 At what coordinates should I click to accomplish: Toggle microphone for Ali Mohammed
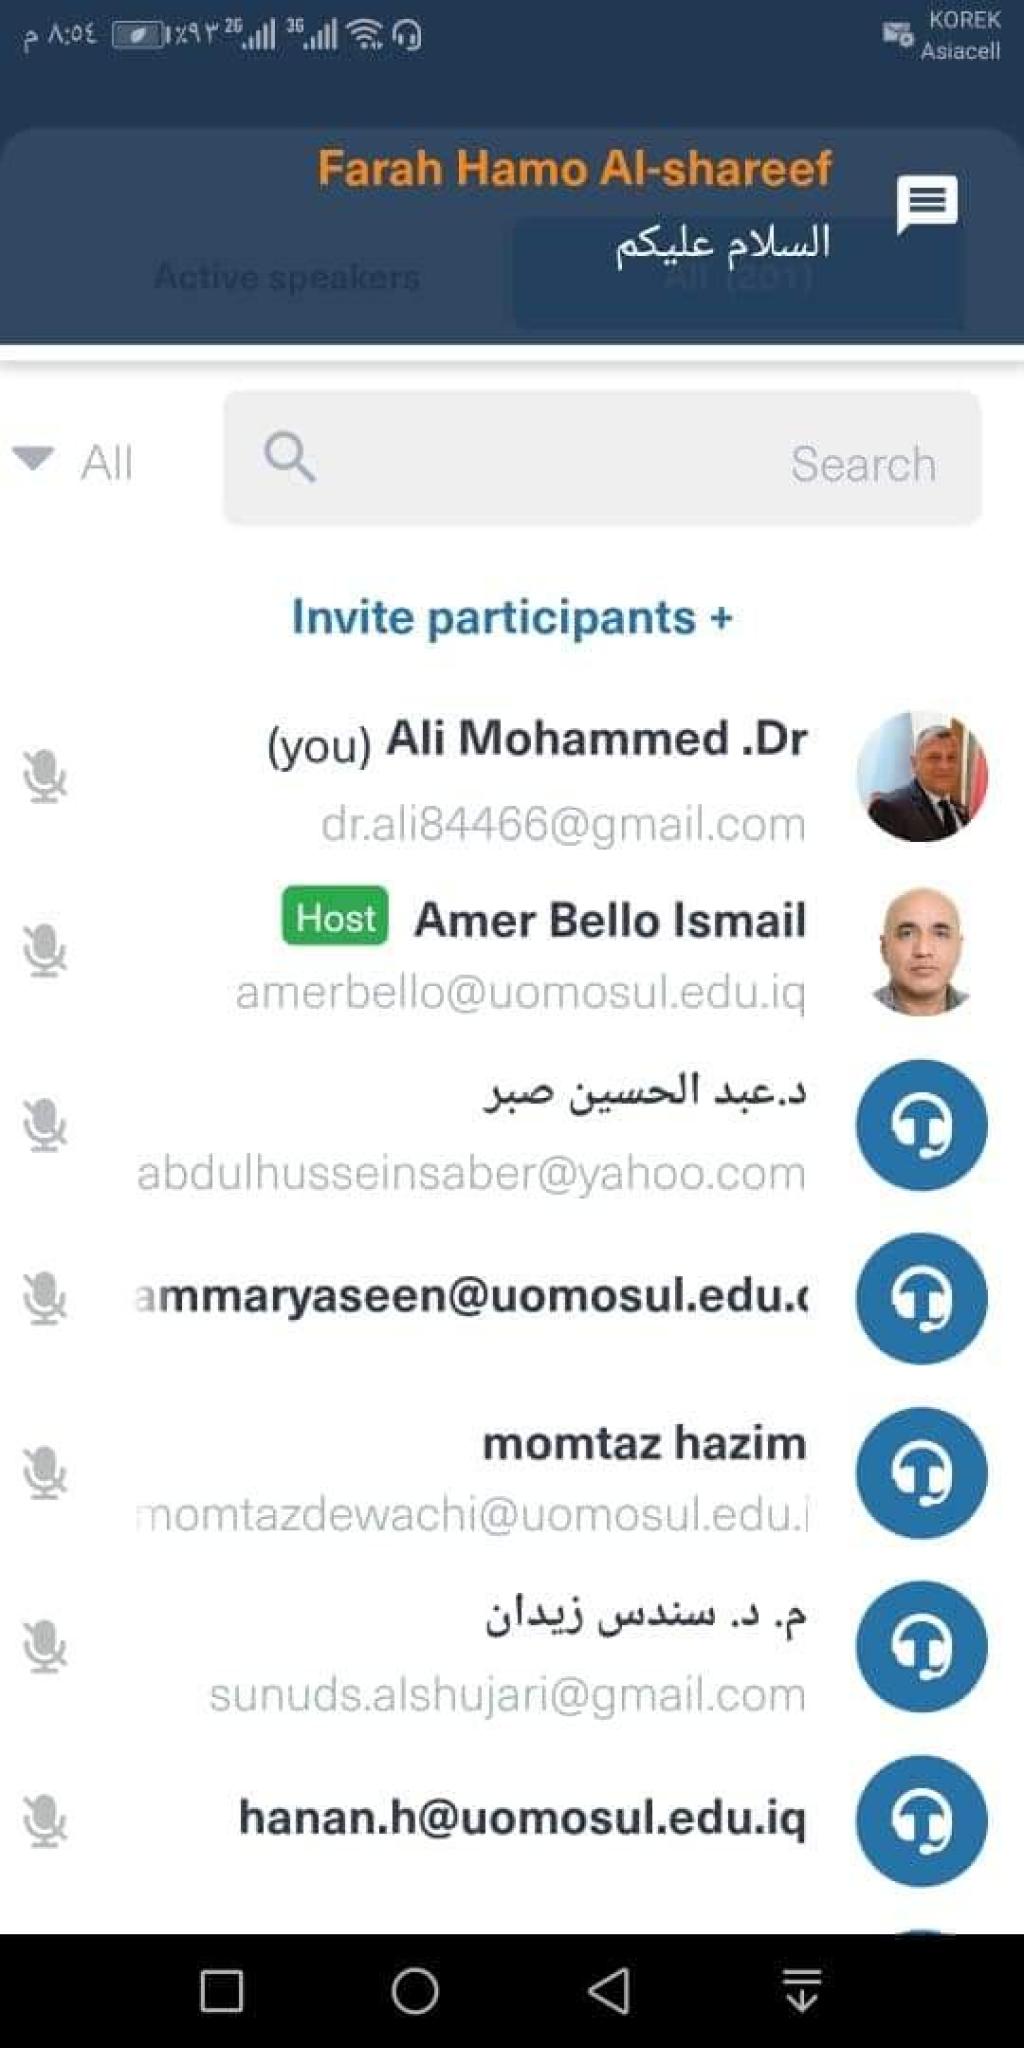45,777
